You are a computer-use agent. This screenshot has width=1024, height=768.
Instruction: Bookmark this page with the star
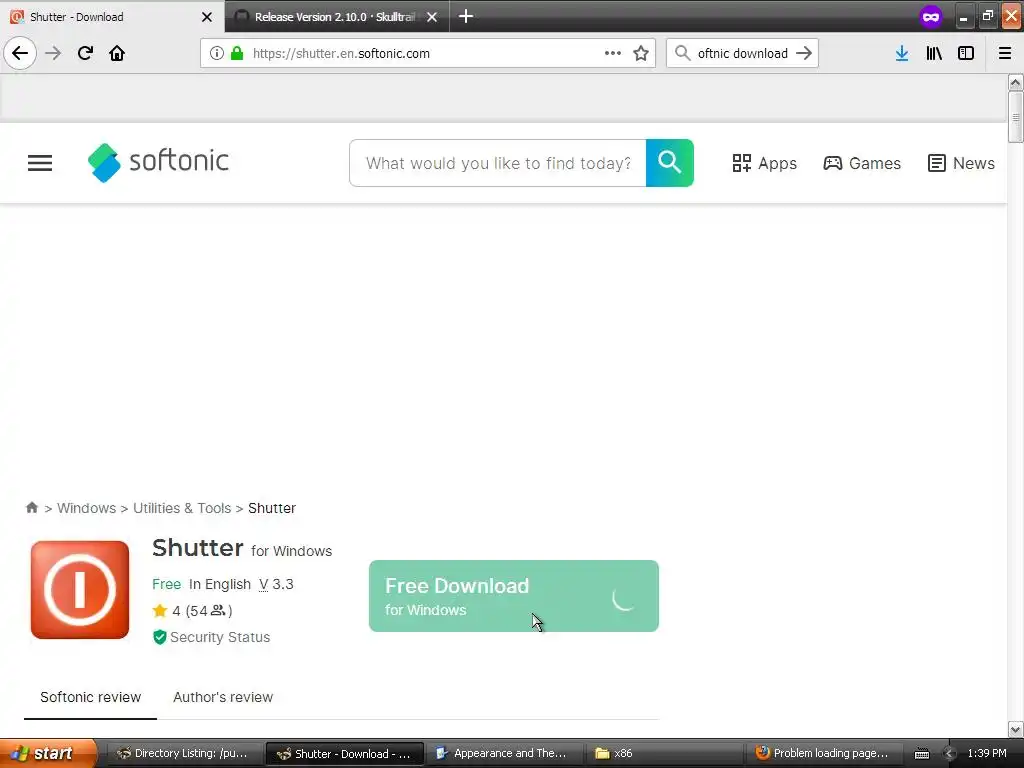click(x=641, y=53)
